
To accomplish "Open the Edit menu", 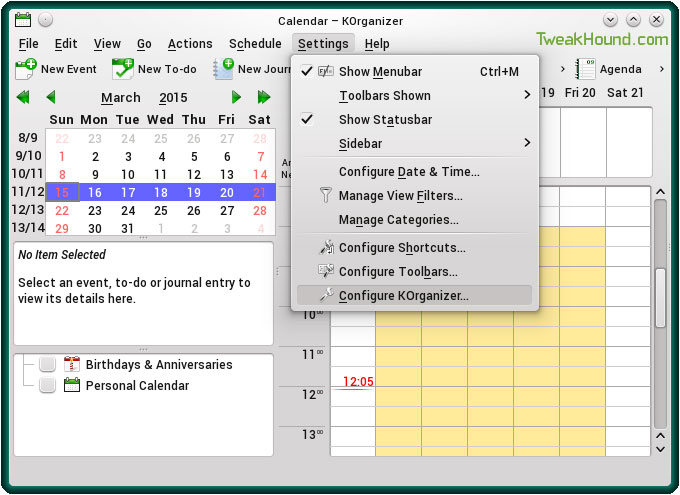I will (x=66, y=44).
